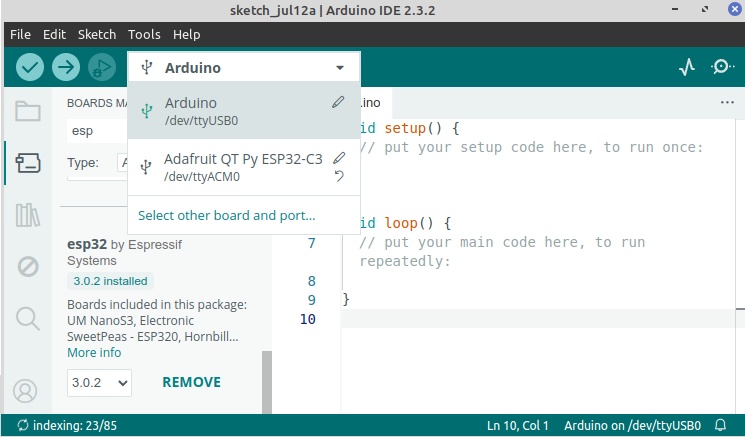
Task: Open the Debug sidebar icon
Action: pos(28,266)
